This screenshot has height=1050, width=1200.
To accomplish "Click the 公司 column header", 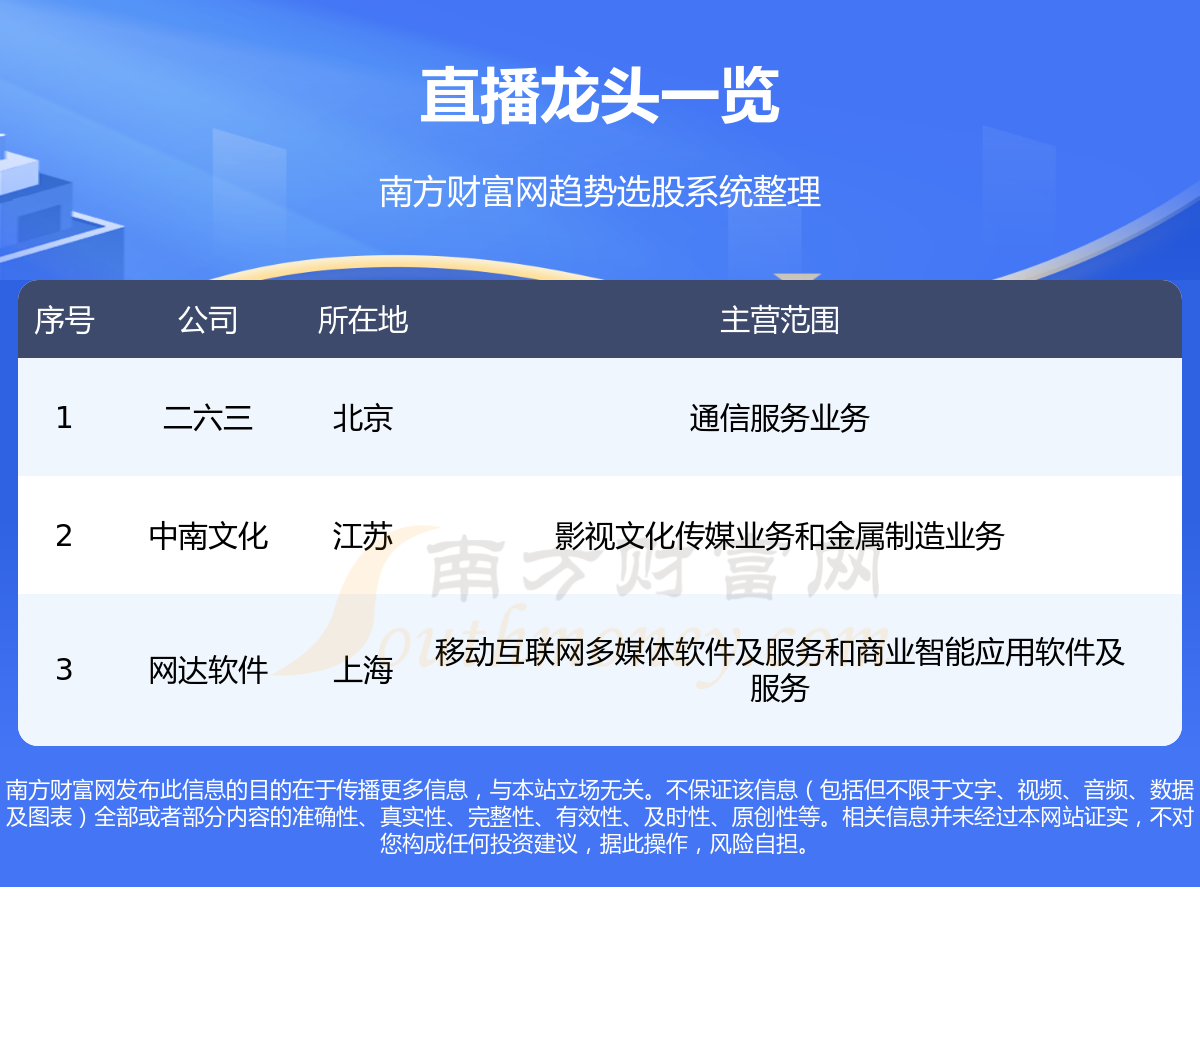I will click(208, 320).
